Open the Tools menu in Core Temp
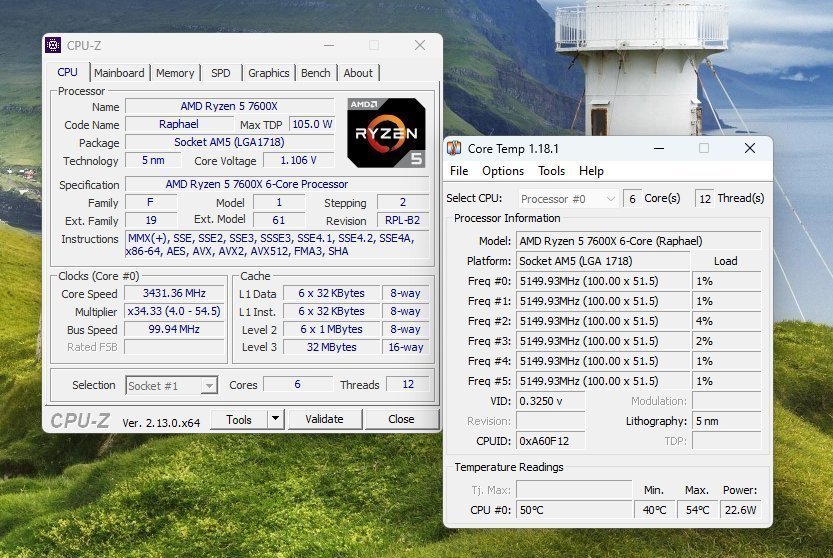This screenshot has height=558, width=833. pos(551,171)
